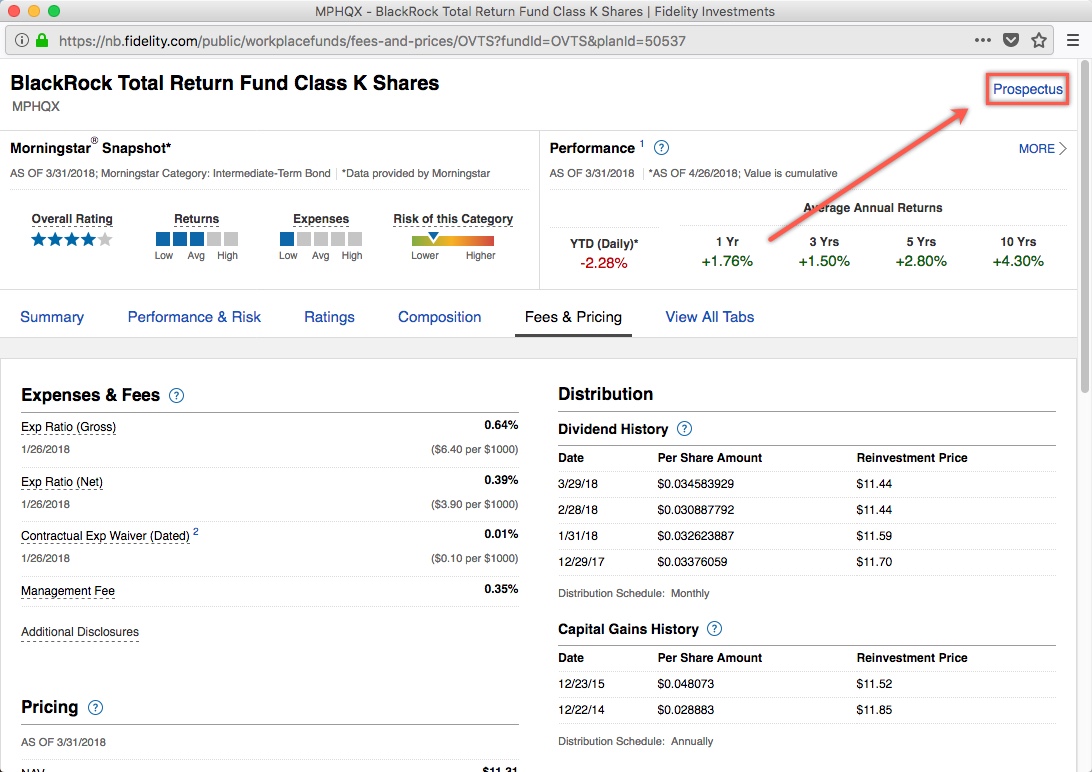This screenshot has height=772, width=1092.
Task: Switch to the Summary tab
Action: point(52,317)
